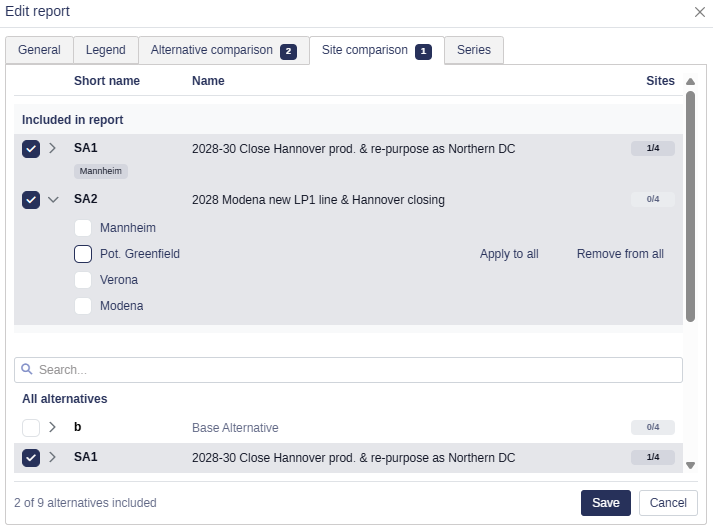
Task: Click the scrollbar up arrow
Action: click(690, 81)
